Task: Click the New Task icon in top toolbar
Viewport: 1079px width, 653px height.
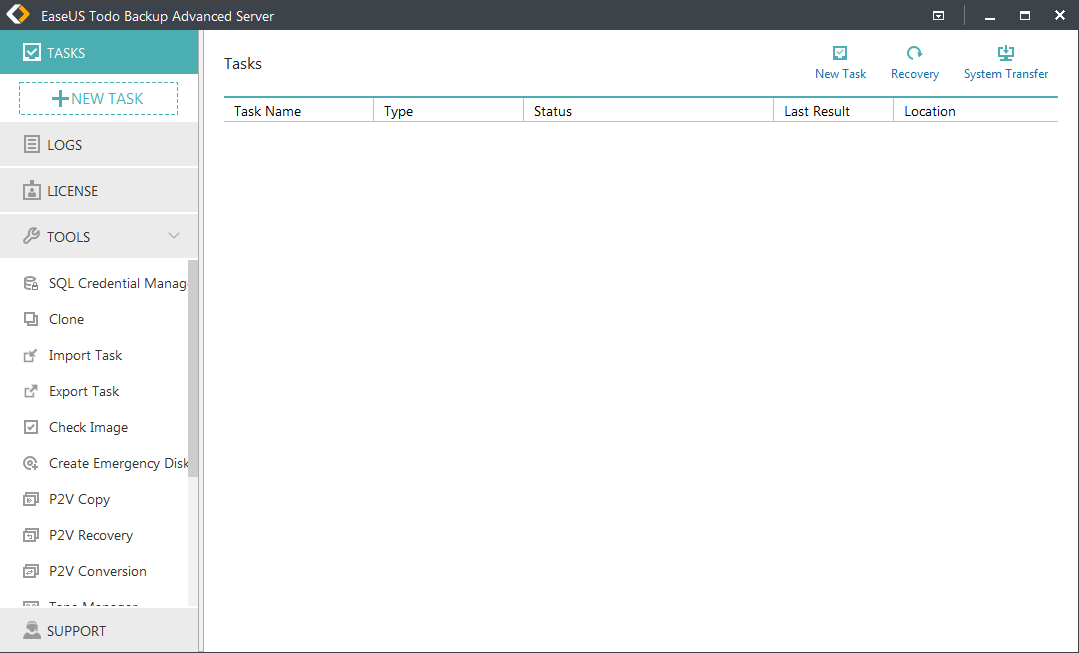Action: click(840, 53)
